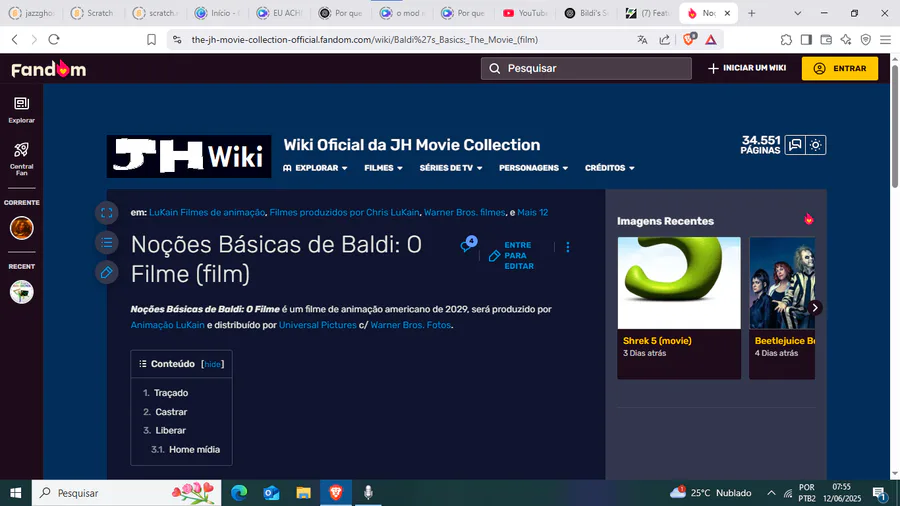
Task: Switch to the YouTube tab
Action: coord(525,13)
